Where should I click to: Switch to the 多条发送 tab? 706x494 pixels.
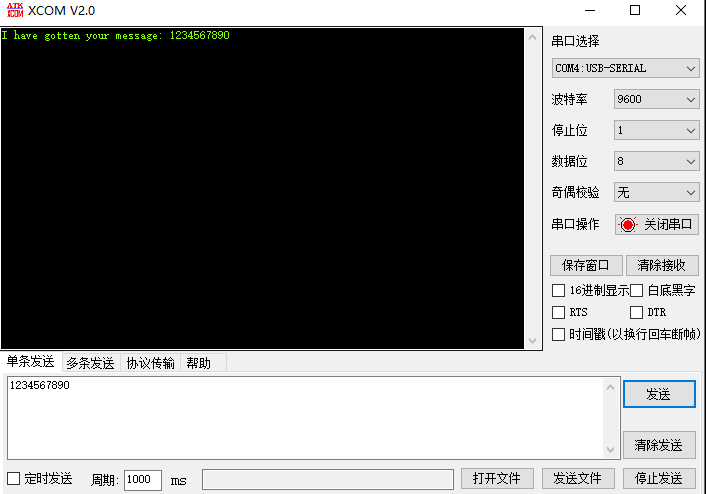[x=90, y=363]
